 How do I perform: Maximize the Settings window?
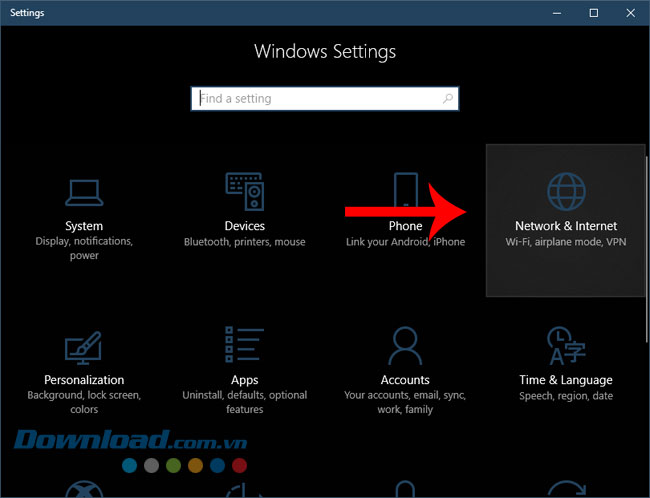(593, 13)
